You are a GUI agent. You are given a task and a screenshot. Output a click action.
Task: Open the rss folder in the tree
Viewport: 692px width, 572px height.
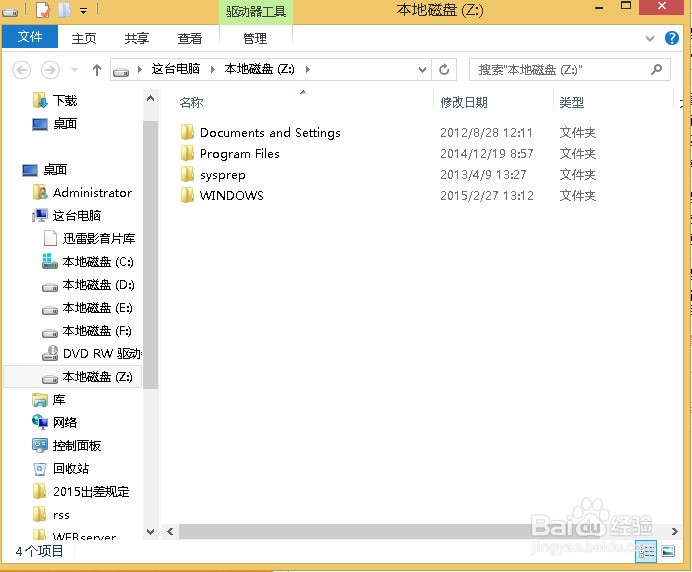61,515
